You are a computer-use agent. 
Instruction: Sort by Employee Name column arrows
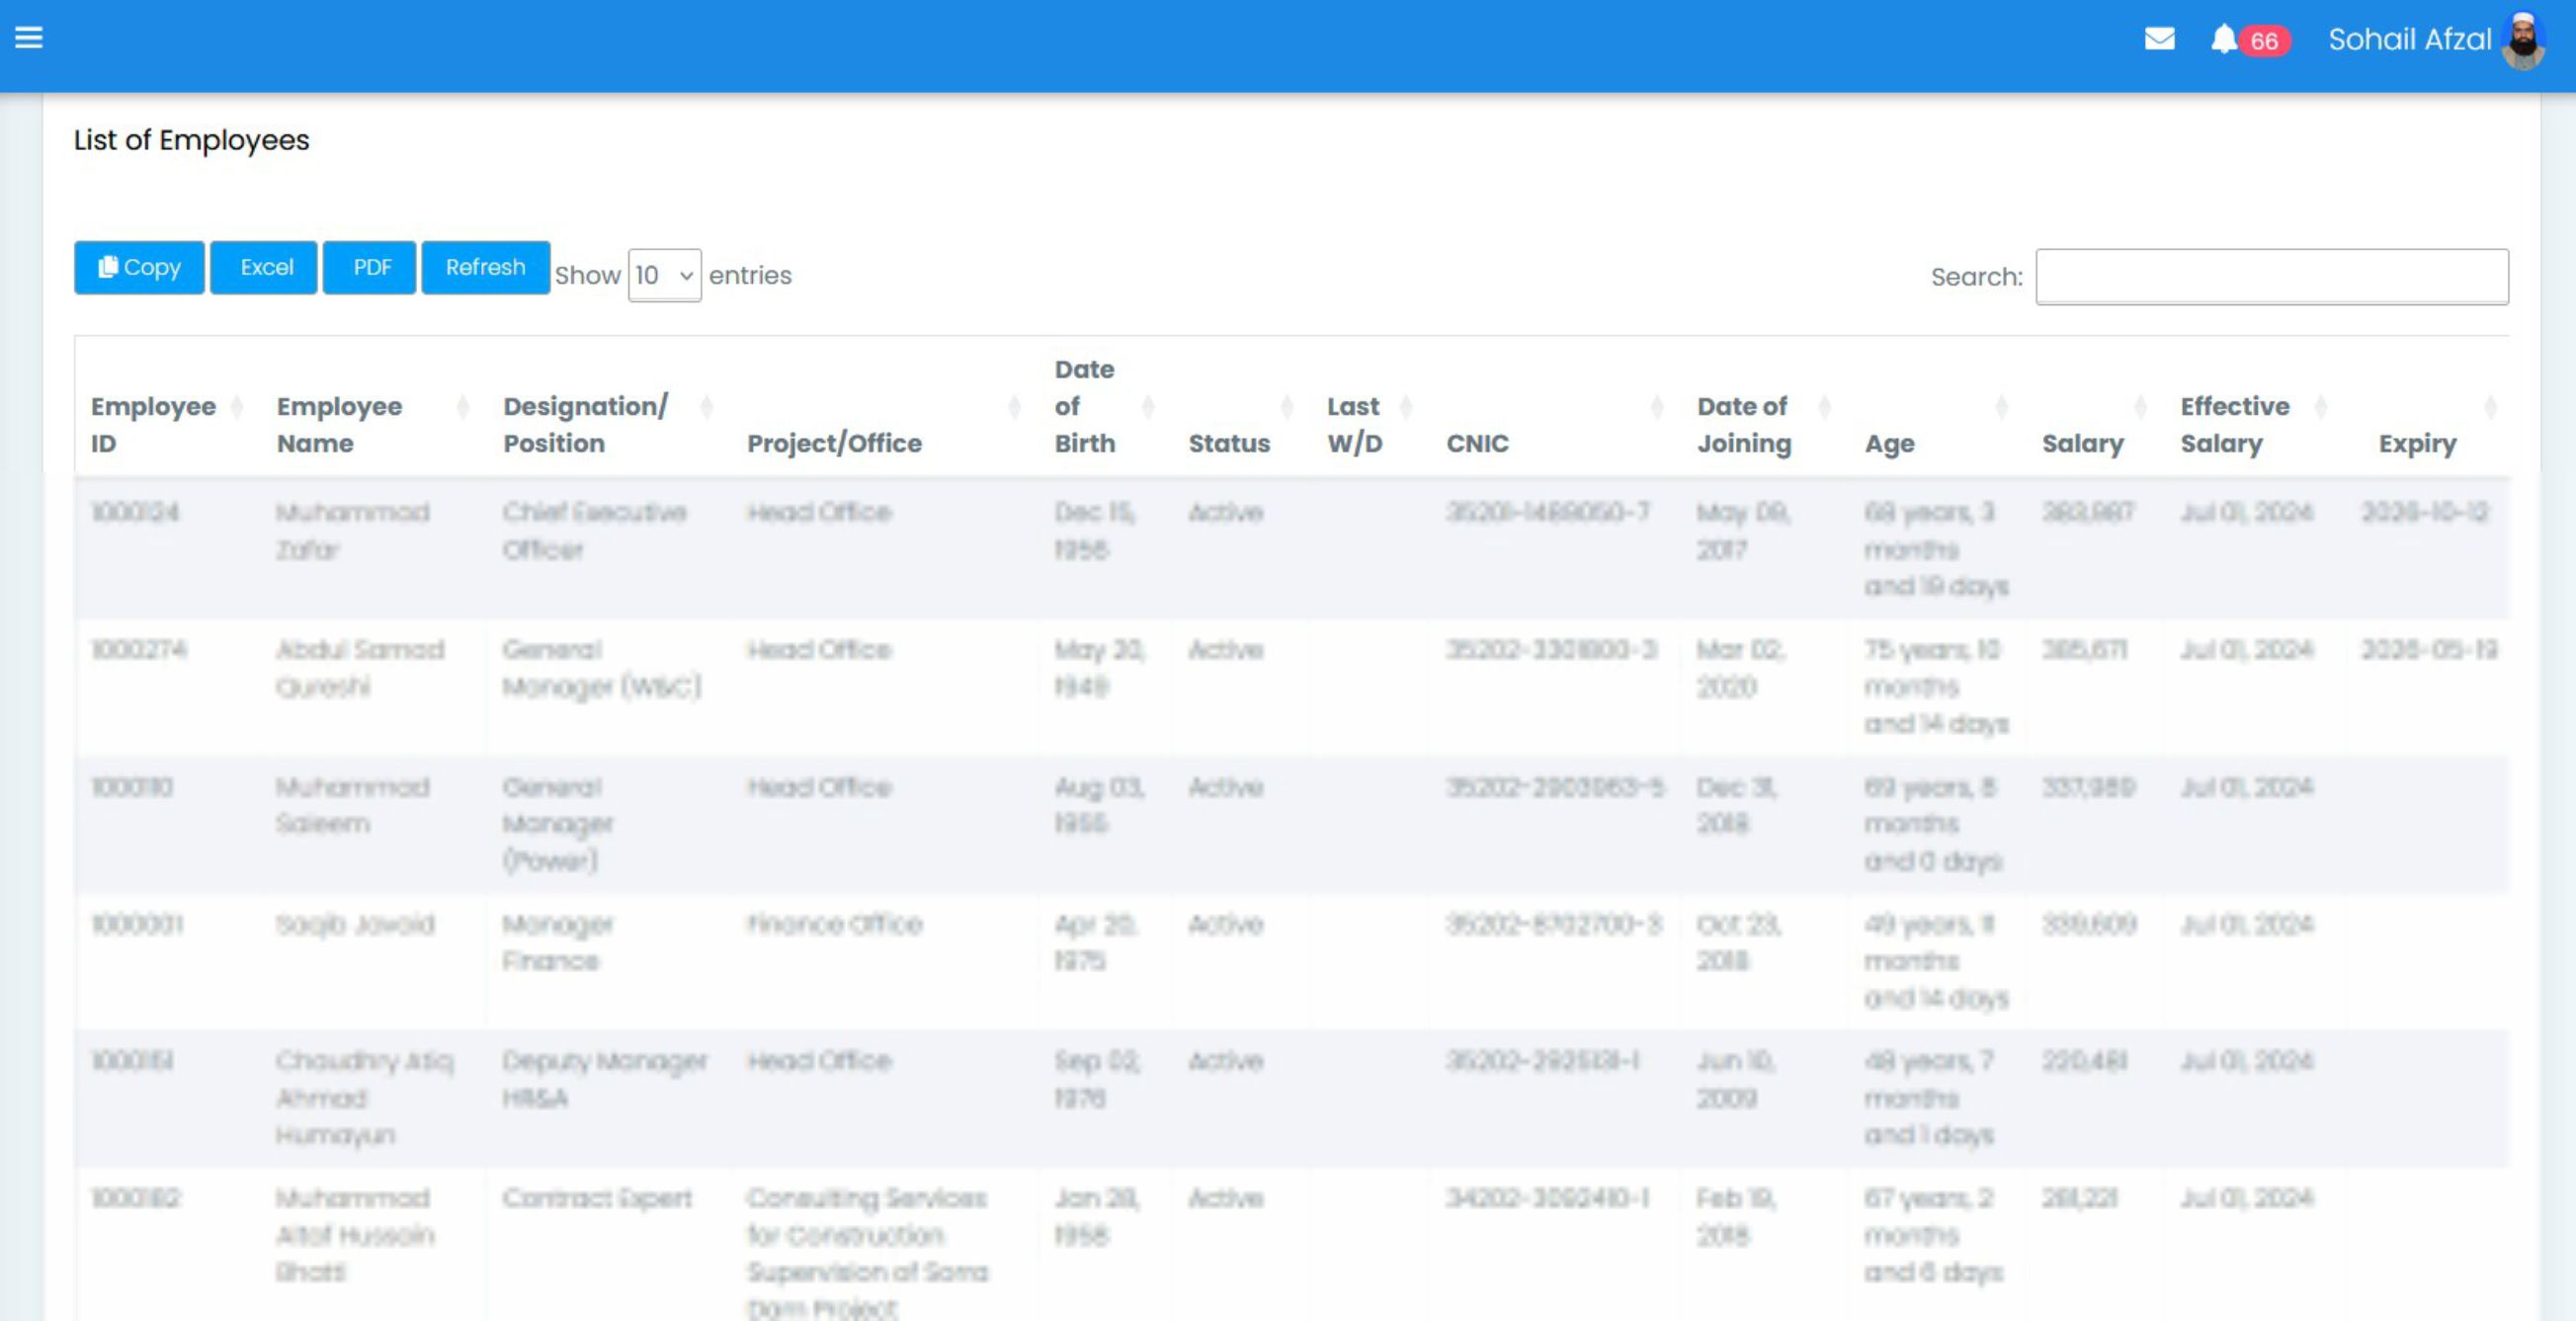coord(462,407)
